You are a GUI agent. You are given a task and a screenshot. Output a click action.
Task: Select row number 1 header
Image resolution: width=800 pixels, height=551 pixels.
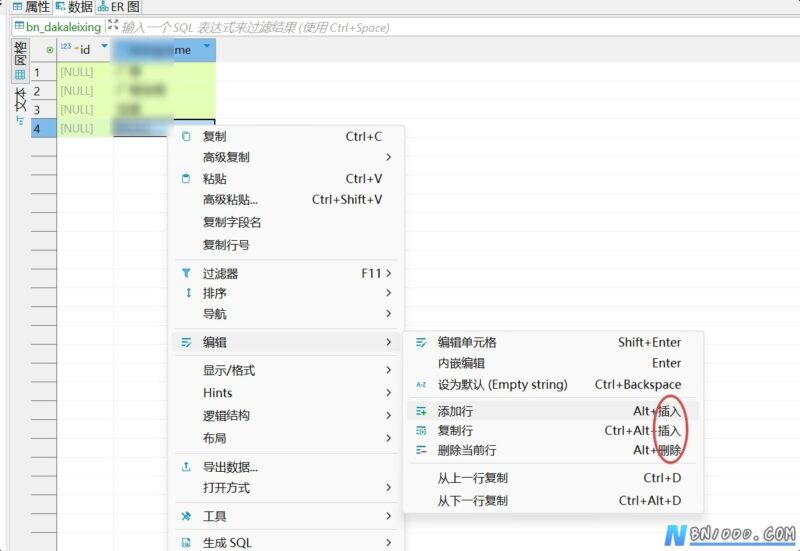coord(43,72)
